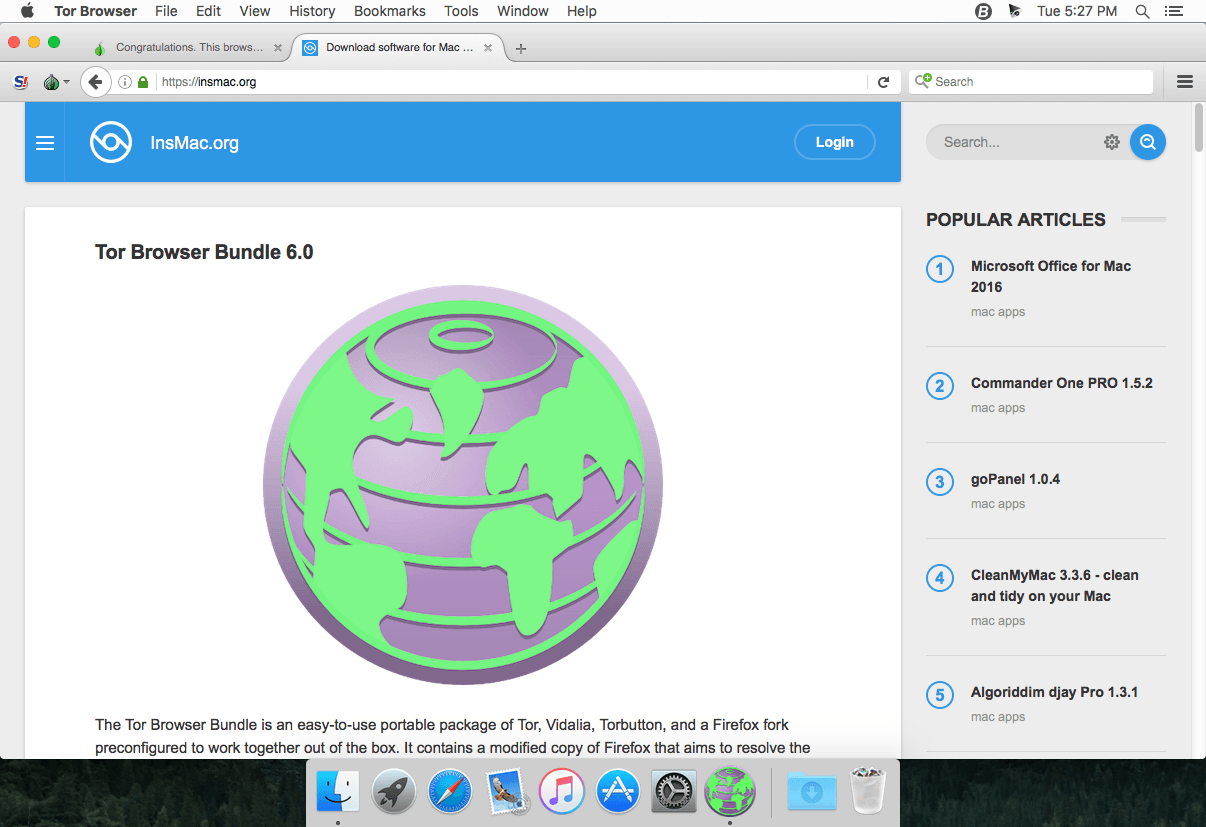Open the Mail app in the Dock
This screenshot has height=827, width=1206.
[x=506, y=792]
